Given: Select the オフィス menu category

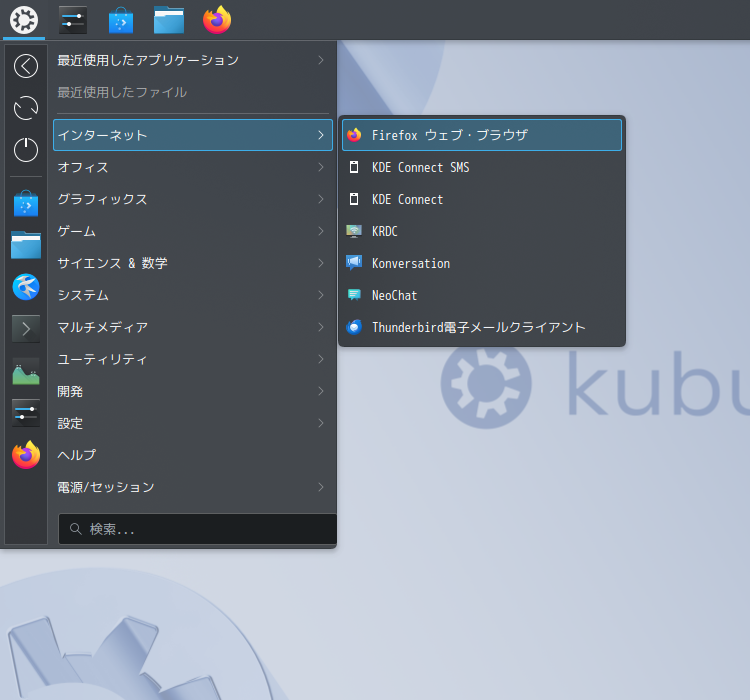Looking at the screenshot, I should point(193,167).
